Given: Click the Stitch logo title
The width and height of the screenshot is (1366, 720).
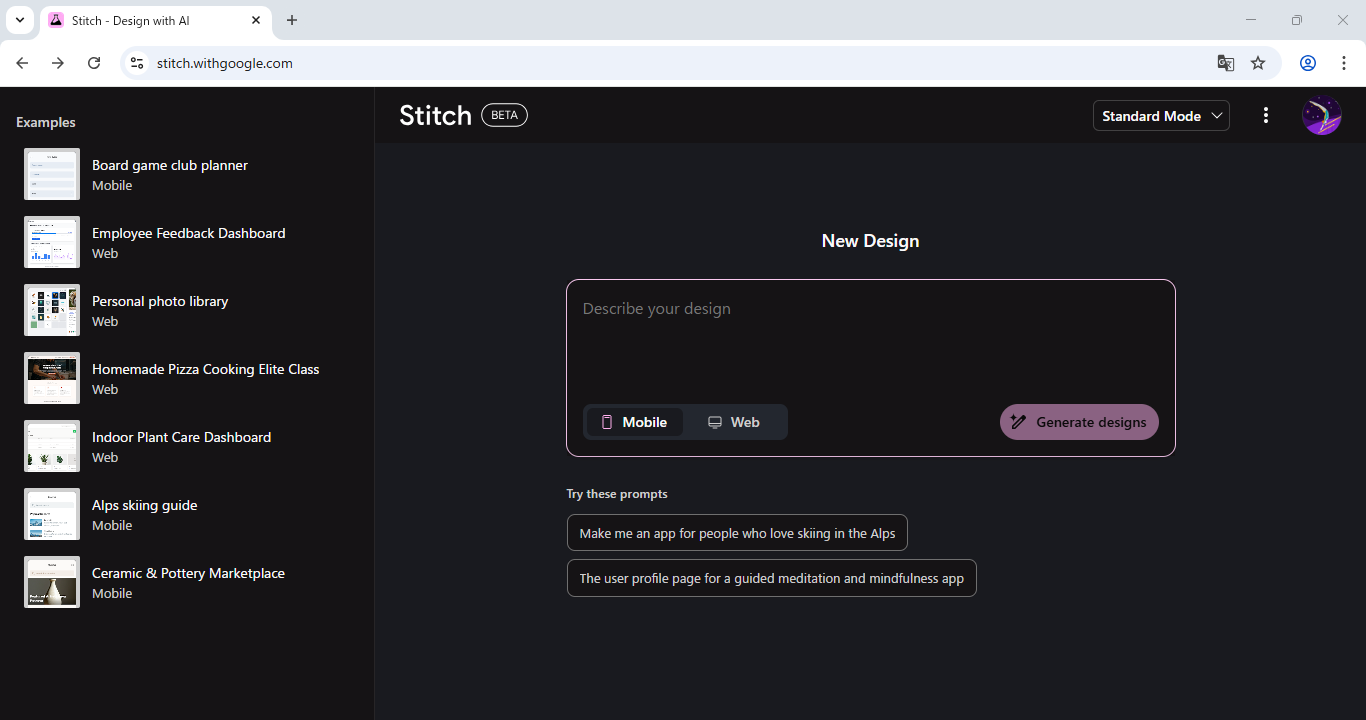Looking at the screenshot, I should click(x=435, y=115).
